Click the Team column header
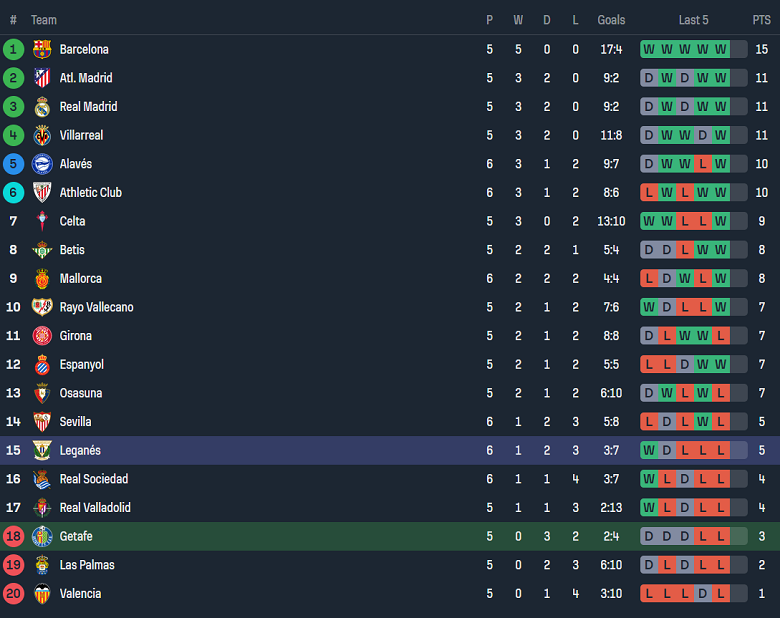Image resolution: width=780 pixels, height=618 pixels. tap(44, 20)
